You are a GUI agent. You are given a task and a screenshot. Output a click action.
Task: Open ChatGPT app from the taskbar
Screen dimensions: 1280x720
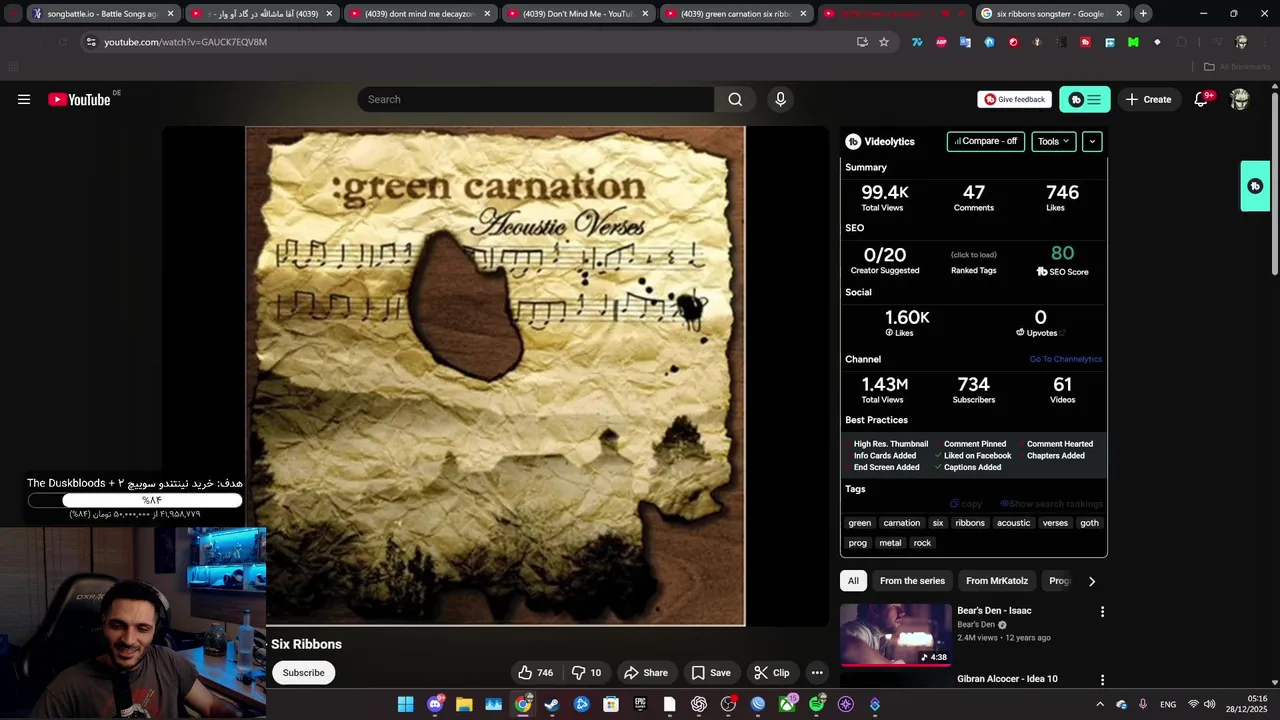pos(699,704)
